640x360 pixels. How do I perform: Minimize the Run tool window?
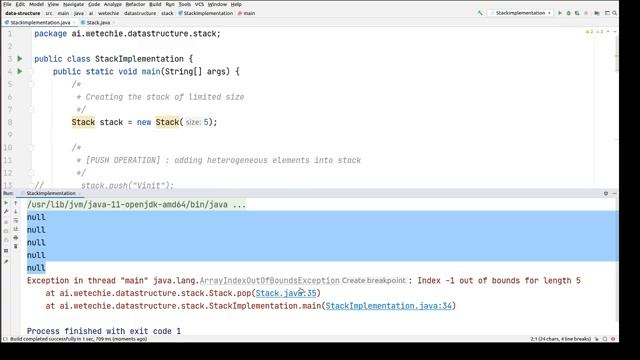point(614,193)
